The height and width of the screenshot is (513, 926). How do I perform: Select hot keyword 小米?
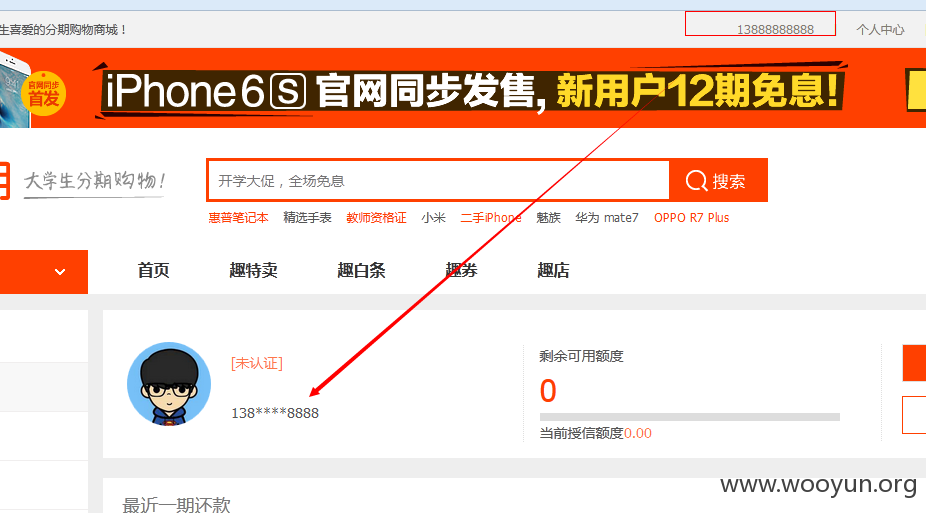(433, 218)
